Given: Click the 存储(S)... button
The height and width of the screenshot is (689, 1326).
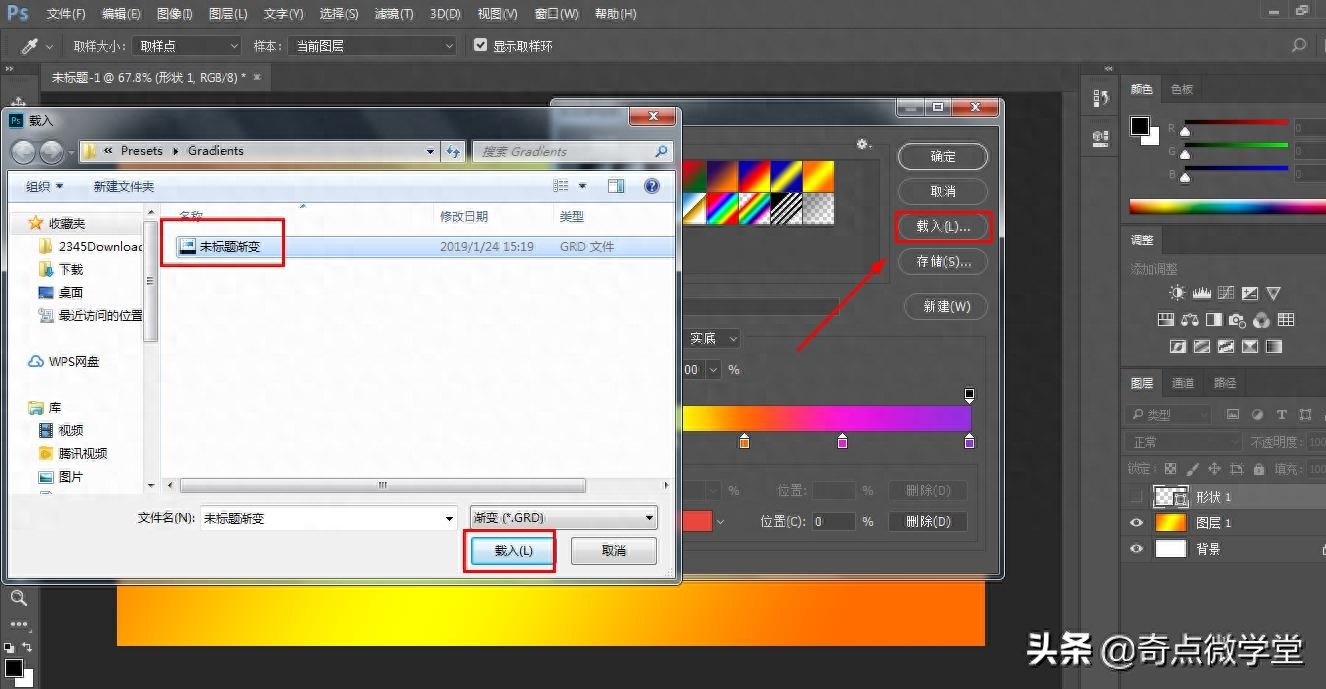Looking at the screenshot, I should pos(943,262).
